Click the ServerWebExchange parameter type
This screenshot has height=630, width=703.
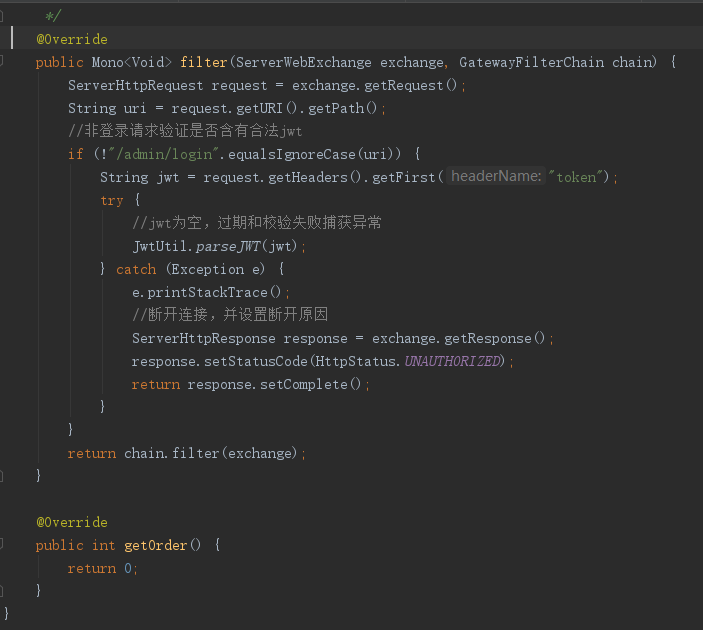click(304, 62)
